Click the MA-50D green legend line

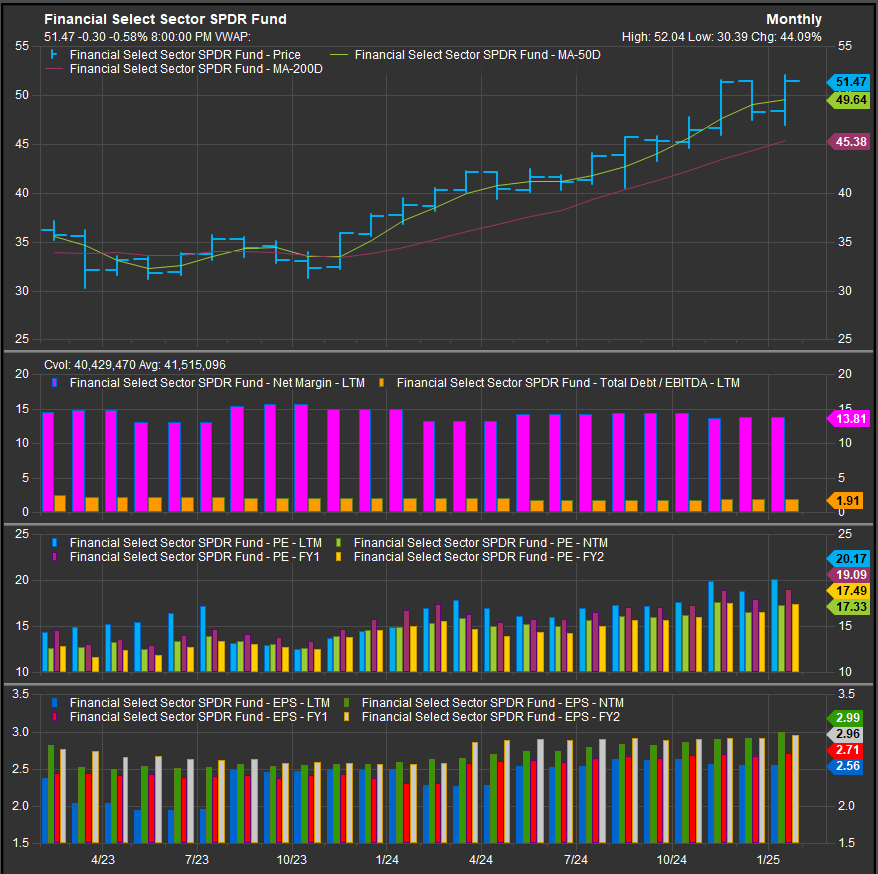339,55
